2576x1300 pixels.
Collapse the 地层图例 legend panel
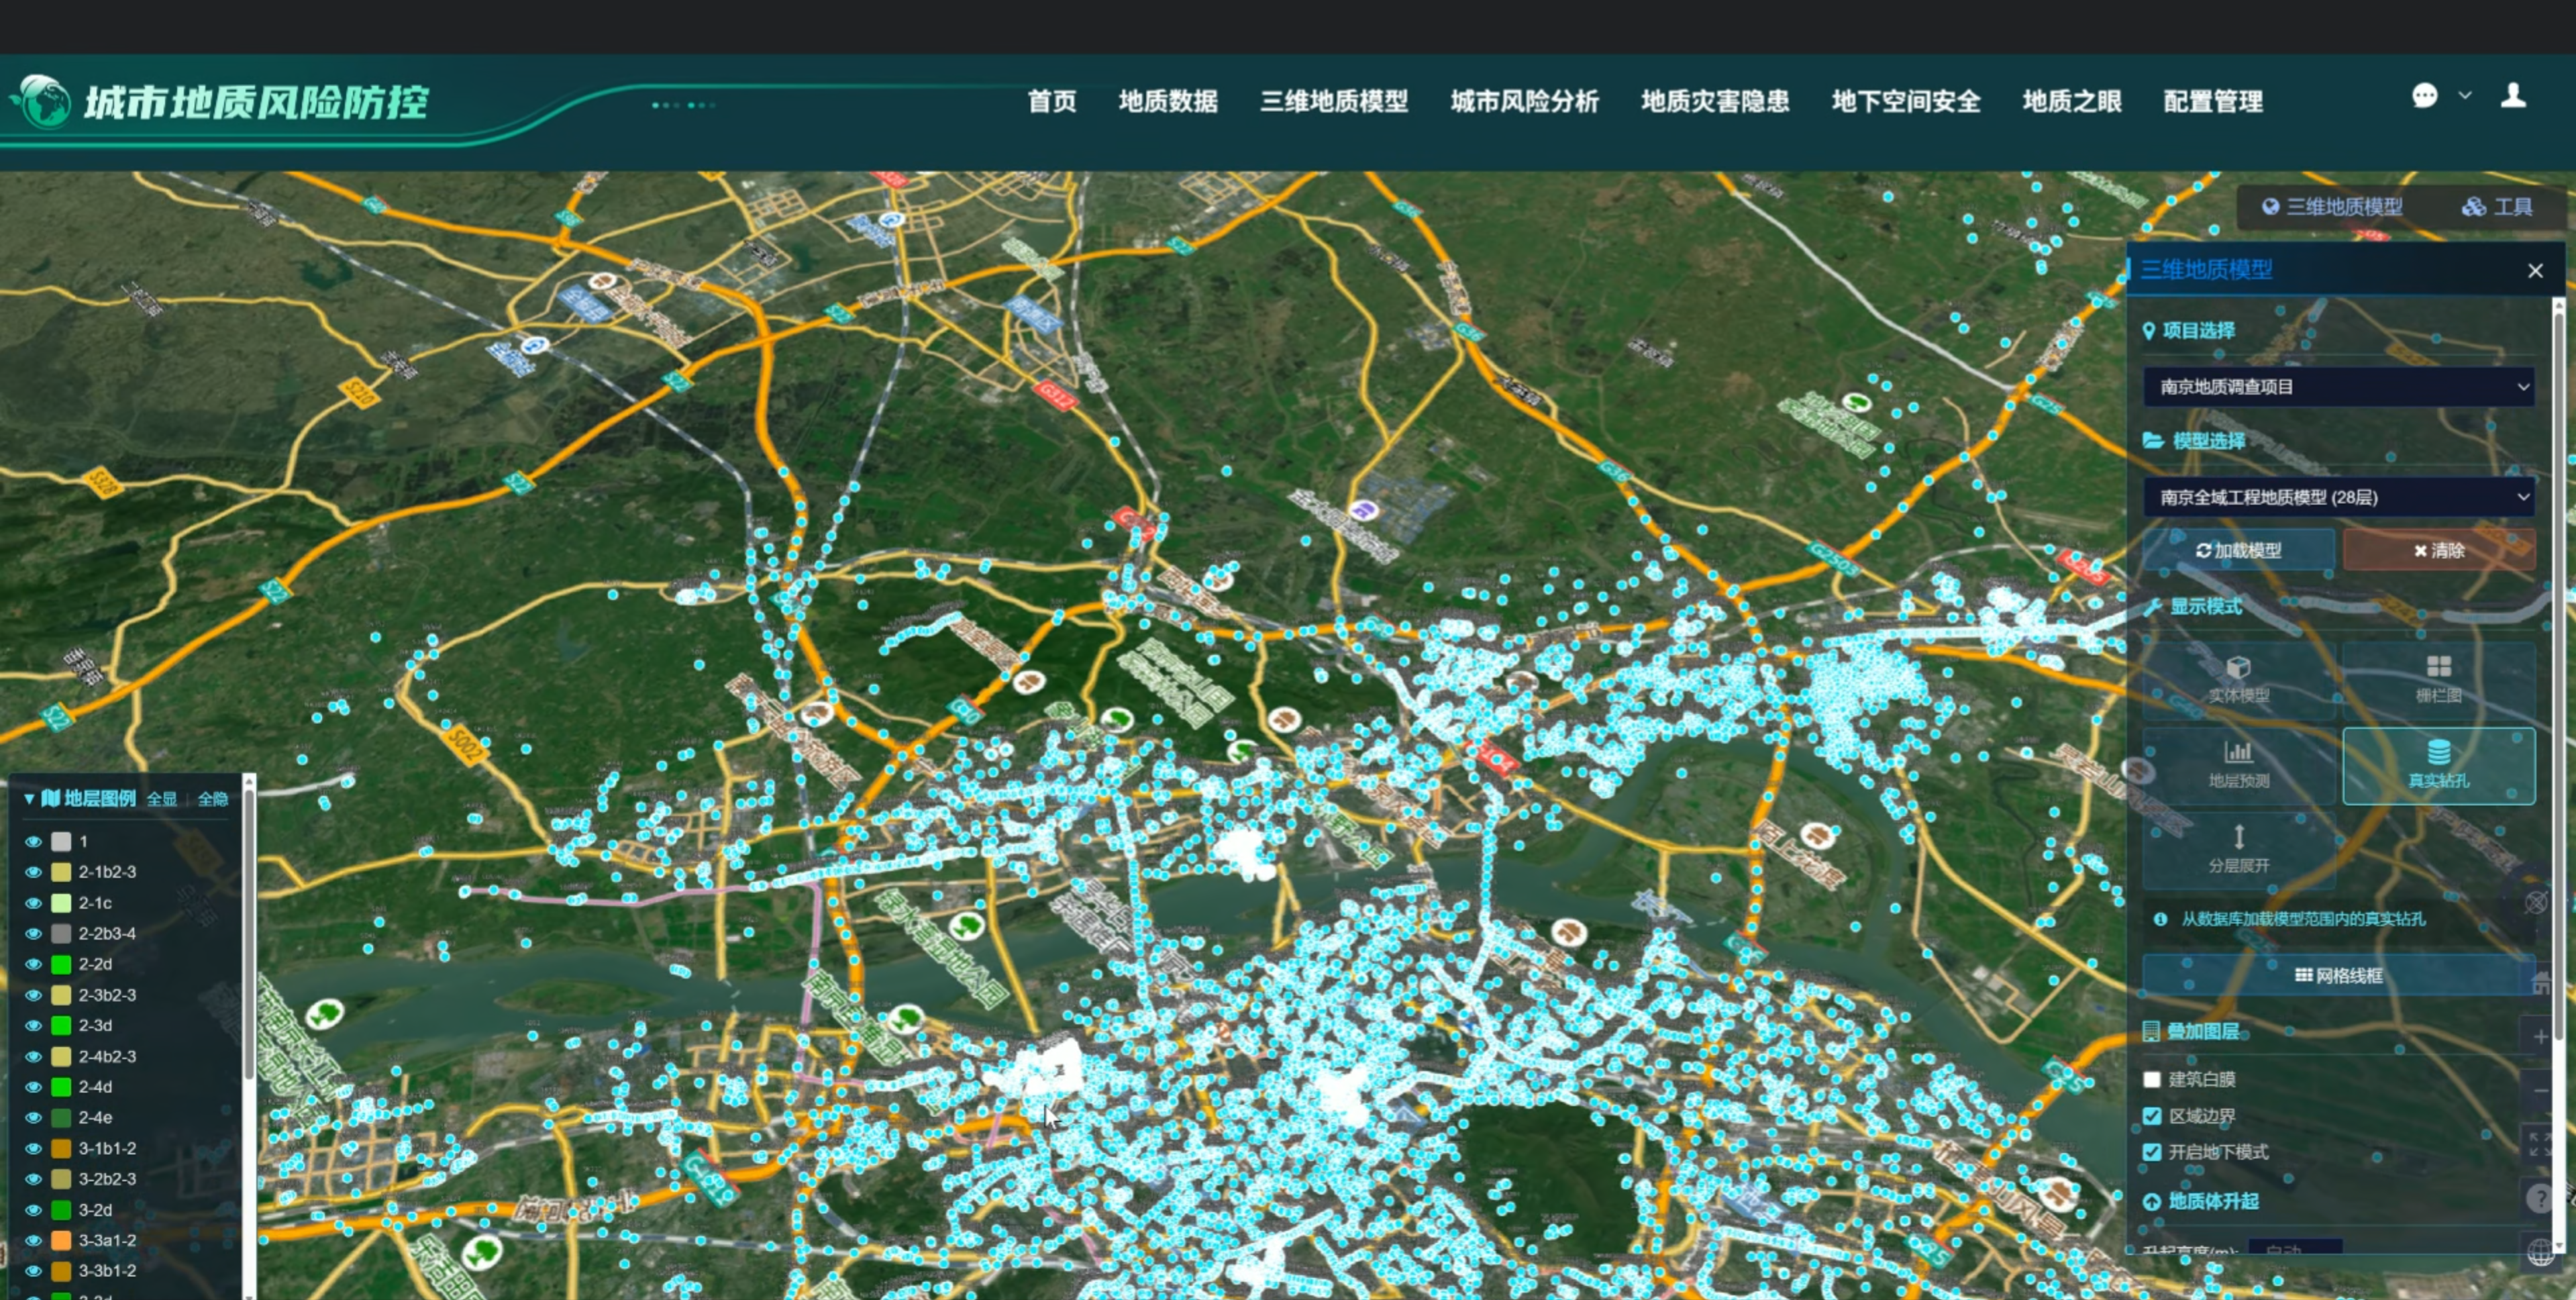coord(29,798)
